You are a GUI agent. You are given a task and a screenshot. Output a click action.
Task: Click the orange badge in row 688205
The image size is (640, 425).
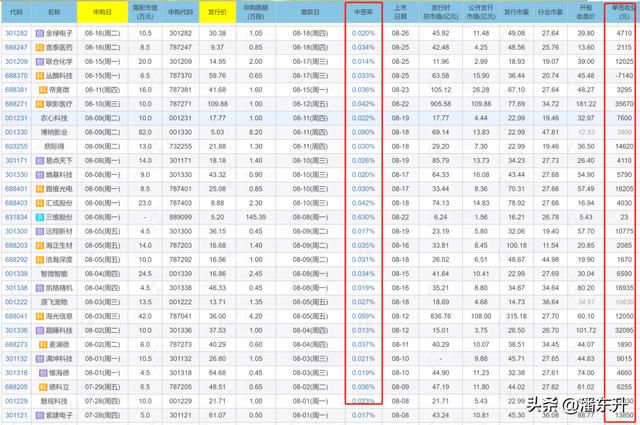[43, 387]
